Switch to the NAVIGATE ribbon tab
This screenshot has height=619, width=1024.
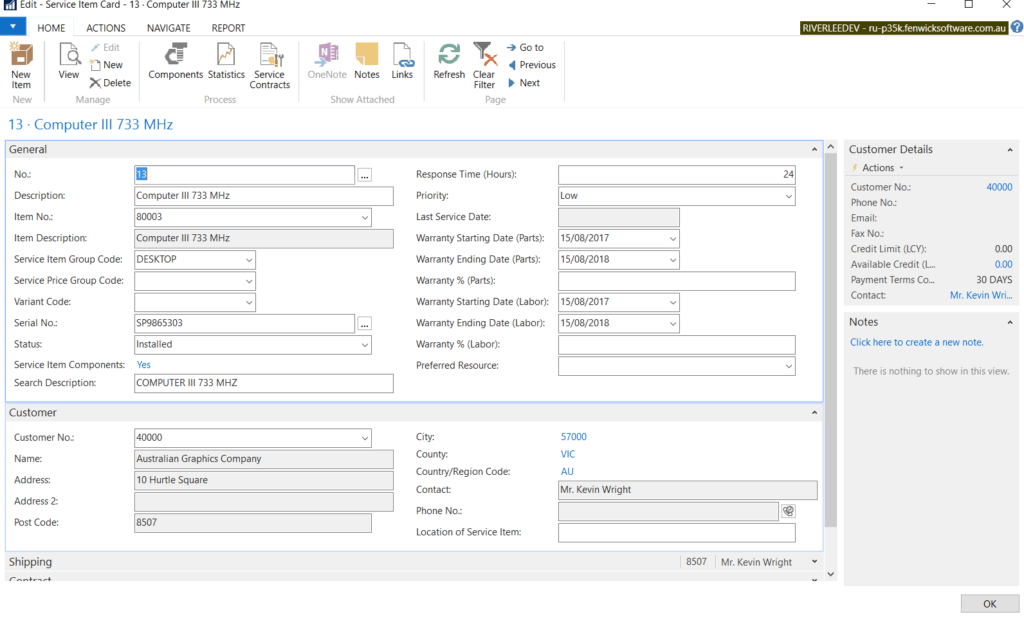click(x=168, y=28)
